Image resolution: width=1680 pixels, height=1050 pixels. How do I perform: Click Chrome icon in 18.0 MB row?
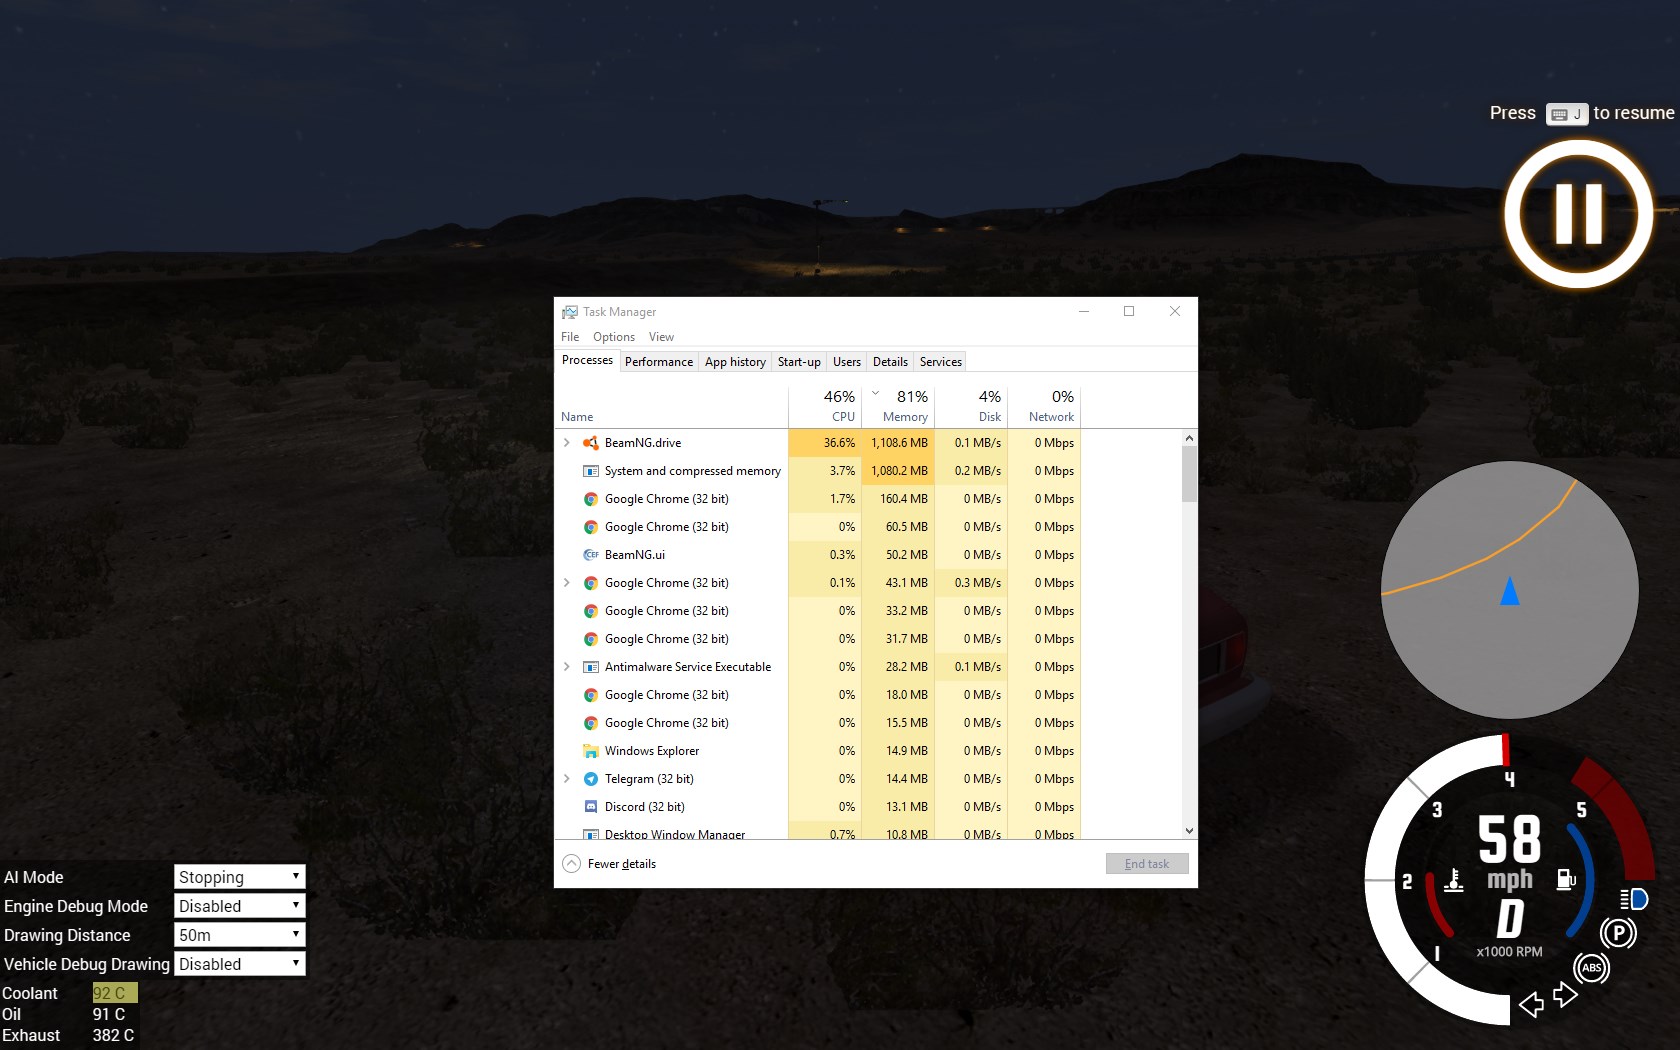(591, 695)
